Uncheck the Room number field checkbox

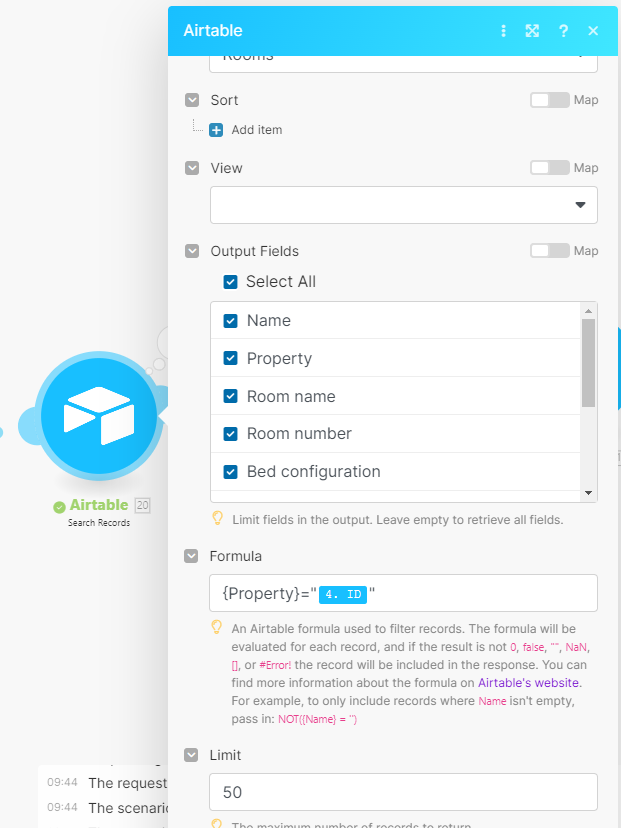pyautogui.click(x=230, y=434)
